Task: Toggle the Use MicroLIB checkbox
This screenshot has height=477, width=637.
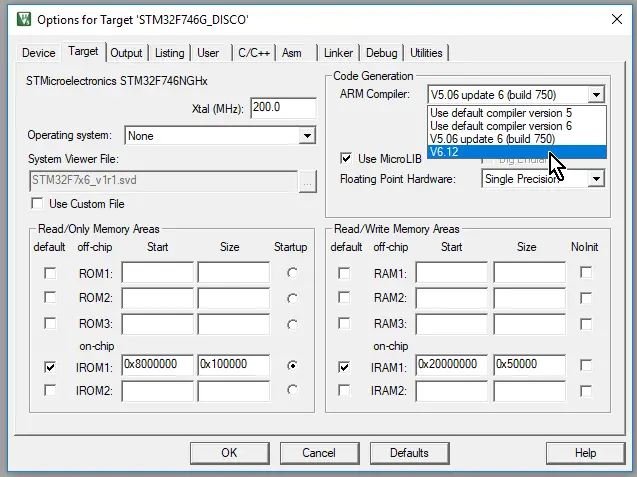Action: click(346, 158)
